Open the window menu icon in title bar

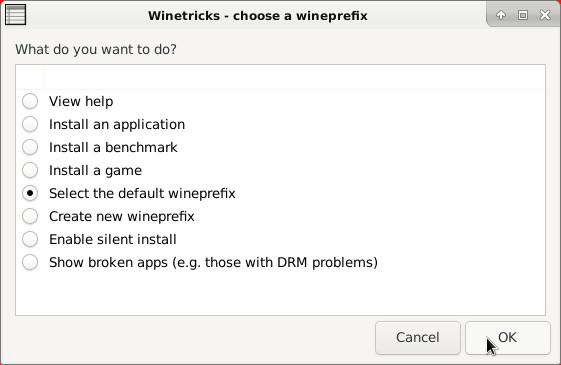(x=15, y=15)
